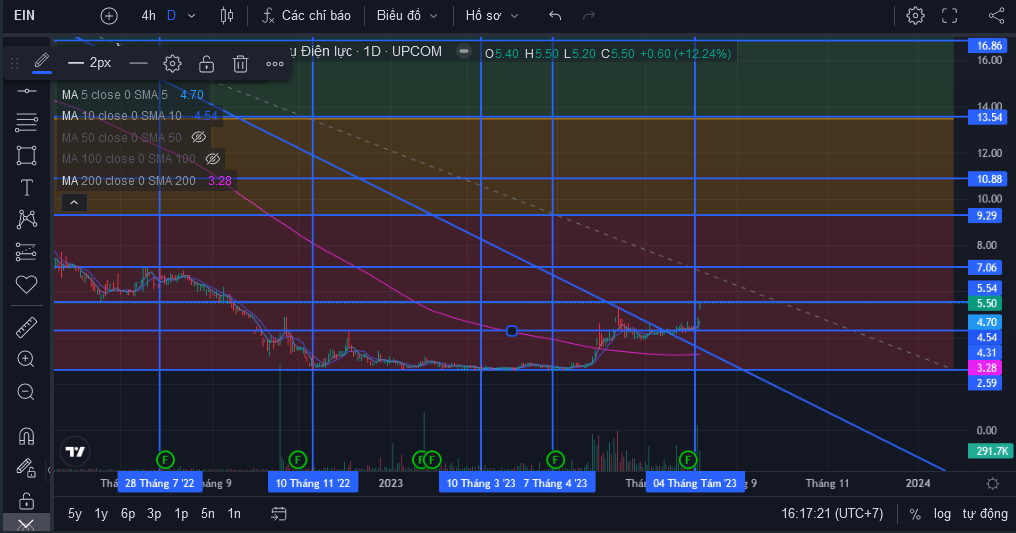Image resolution: width=1016 pixels, height=533 pixels.
Task: Open the candlestick chart style selector
Action: 227,16
